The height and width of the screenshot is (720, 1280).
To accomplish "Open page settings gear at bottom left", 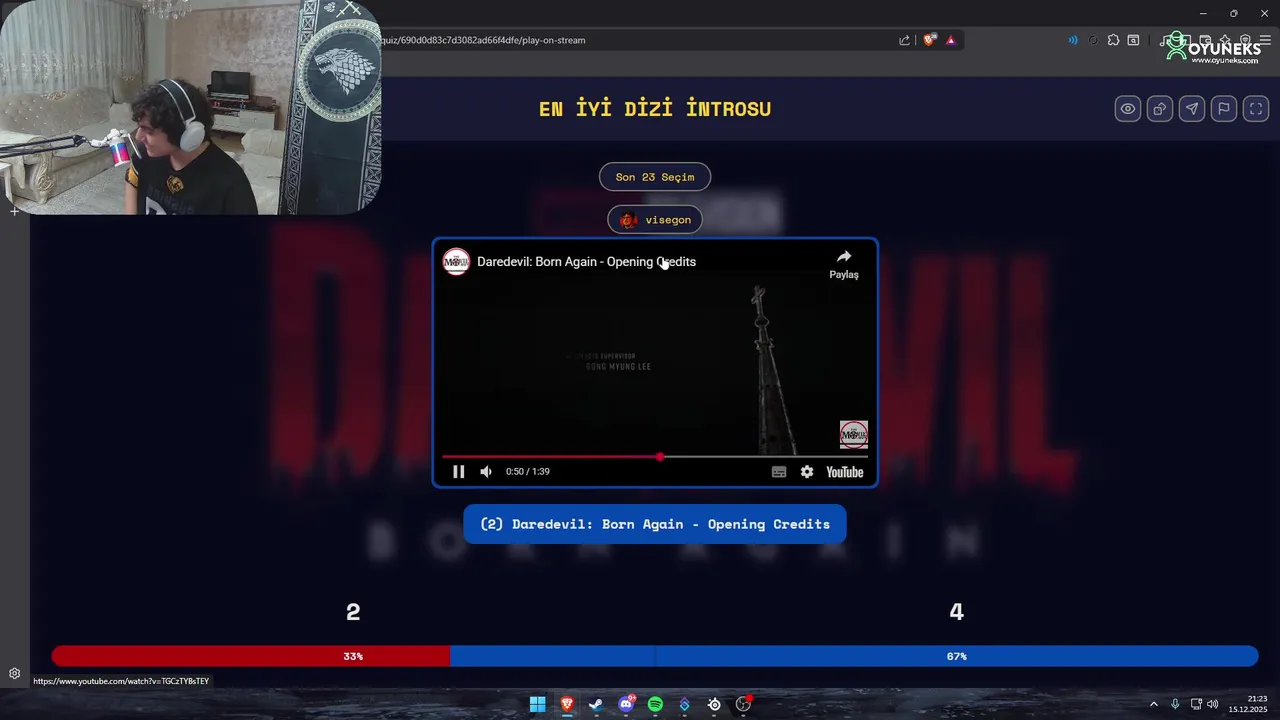I will click(15, 674).
